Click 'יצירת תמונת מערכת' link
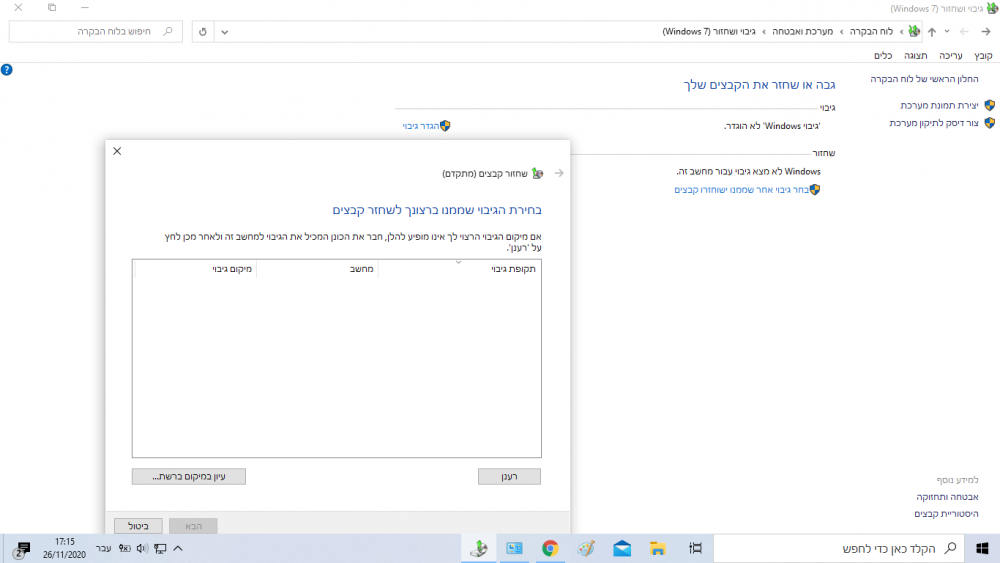 pyautogui.click(x=939, y=105)
